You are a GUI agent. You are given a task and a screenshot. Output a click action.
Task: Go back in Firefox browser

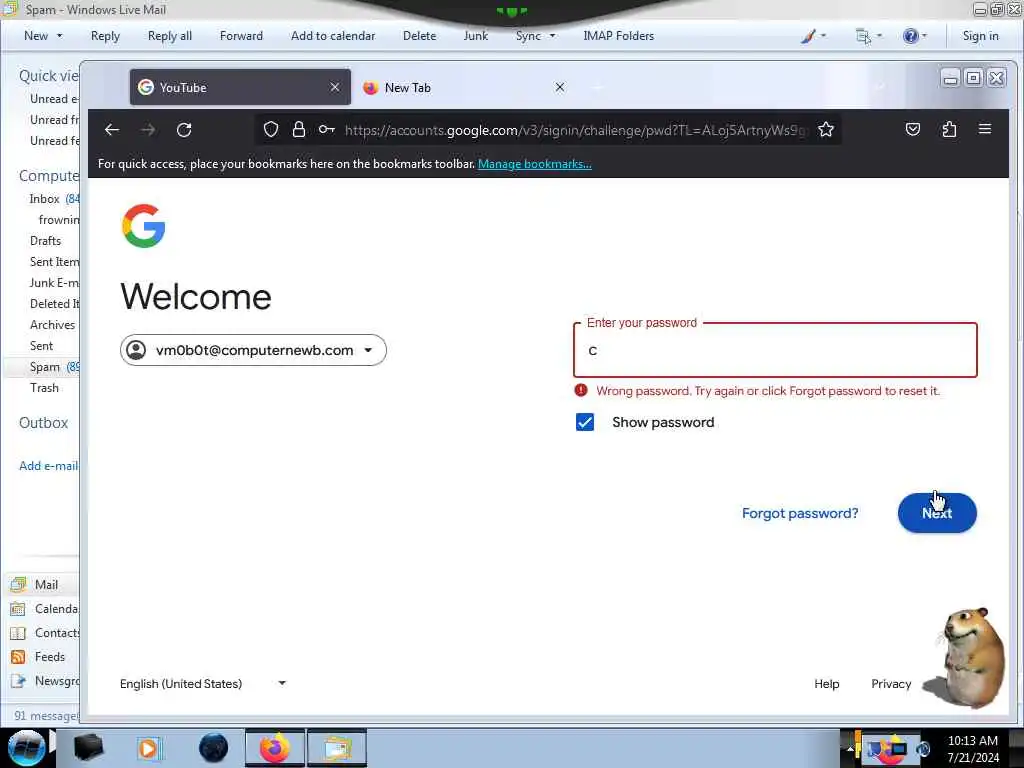pos(112,130)
